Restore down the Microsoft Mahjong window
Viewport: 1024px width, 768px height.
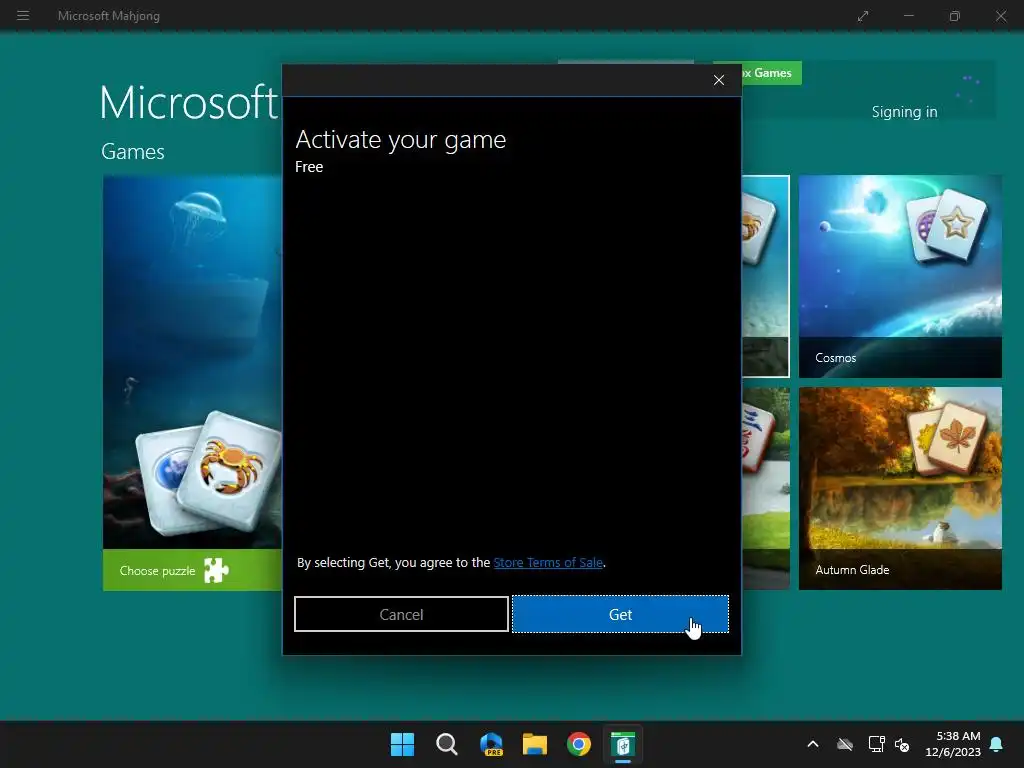[955, 16]
